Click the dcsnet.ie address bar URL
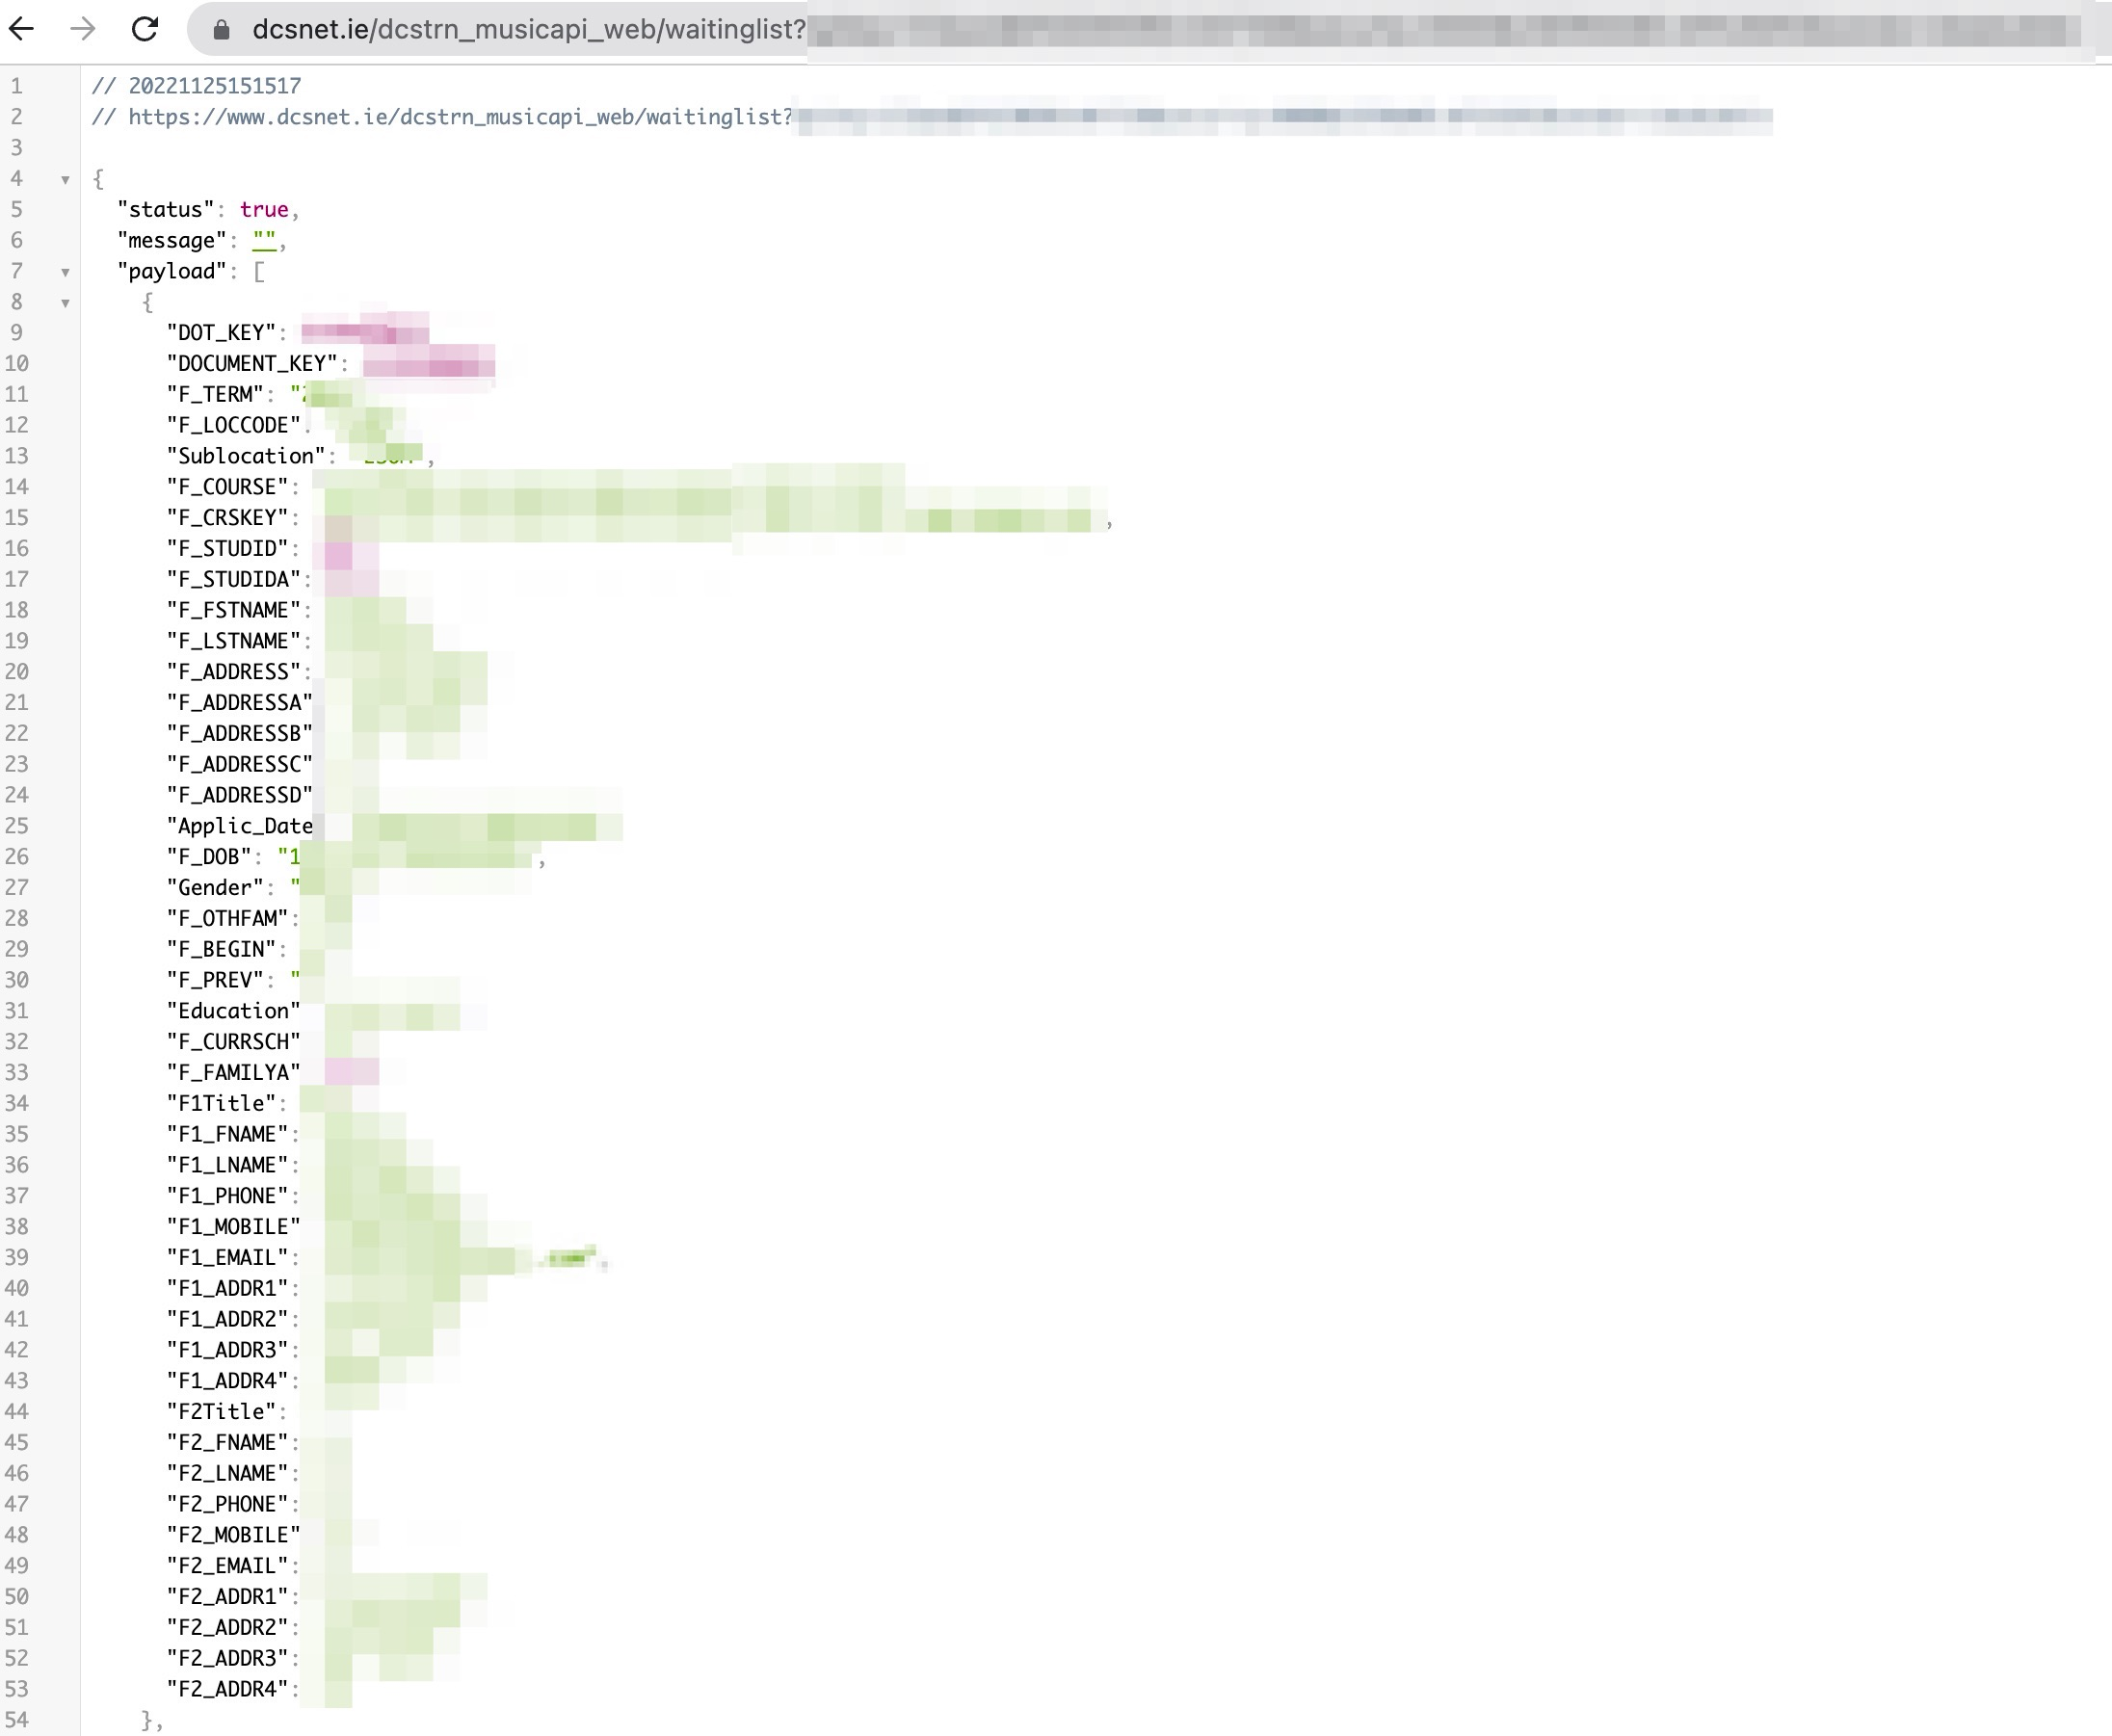This screenshot has height=1736, width=2112. point(528,30)
